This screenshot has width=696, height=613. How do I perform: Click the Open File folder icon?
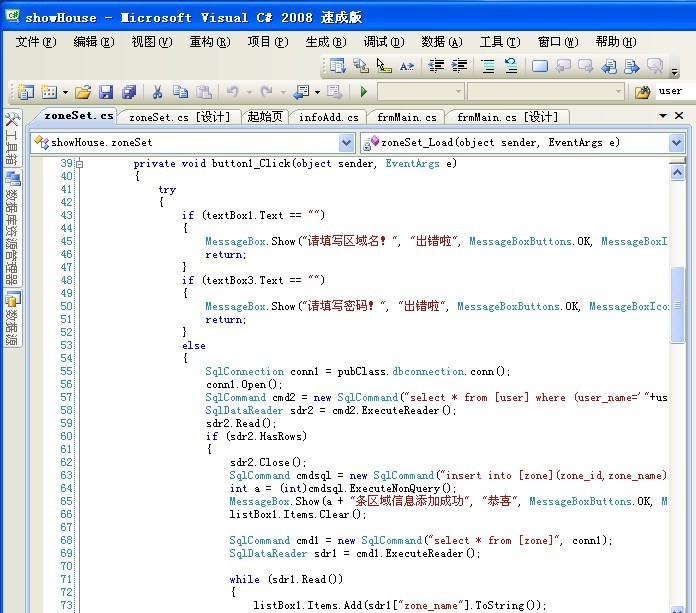83,92
